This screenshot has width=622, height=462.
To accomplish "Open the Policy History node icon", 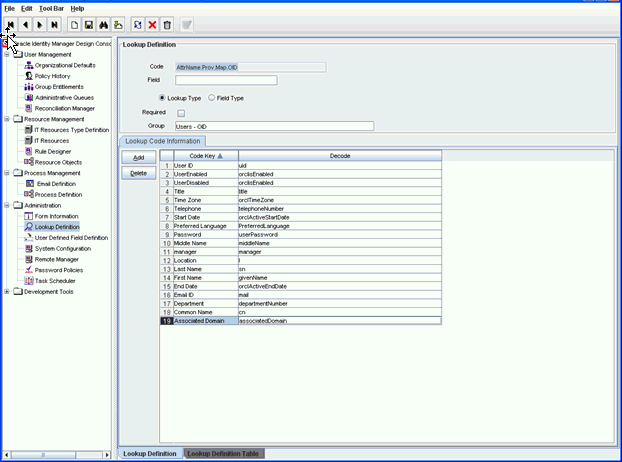I will pos(29,76).
